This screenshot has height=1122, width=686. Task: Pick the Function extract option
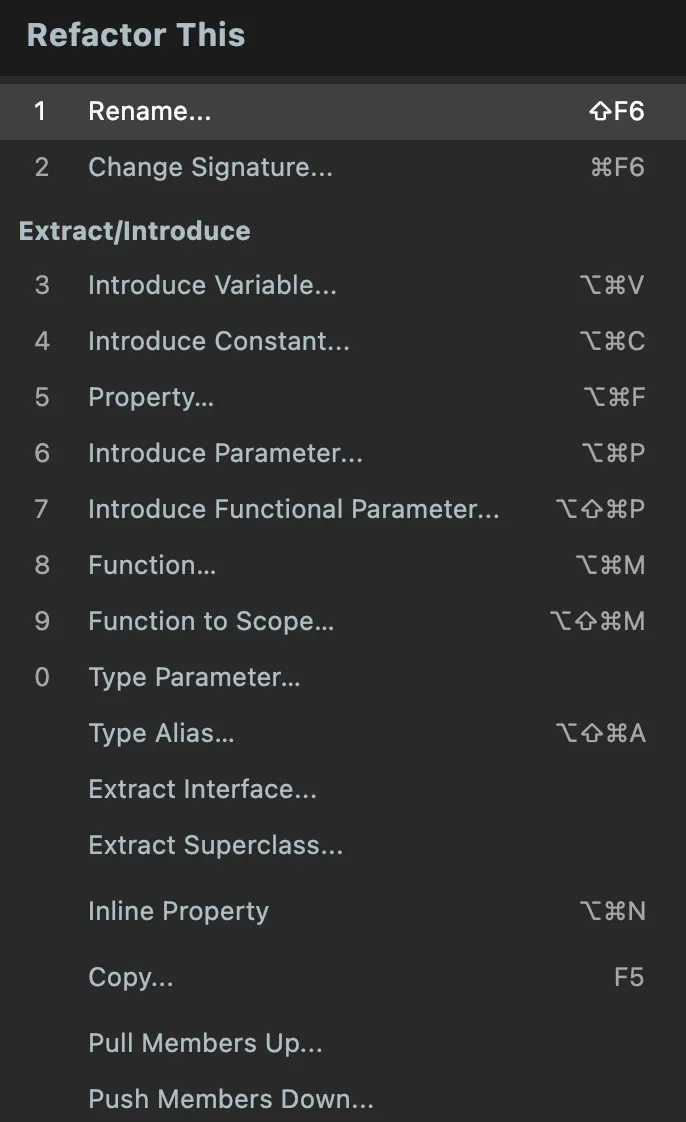point(152,565)
